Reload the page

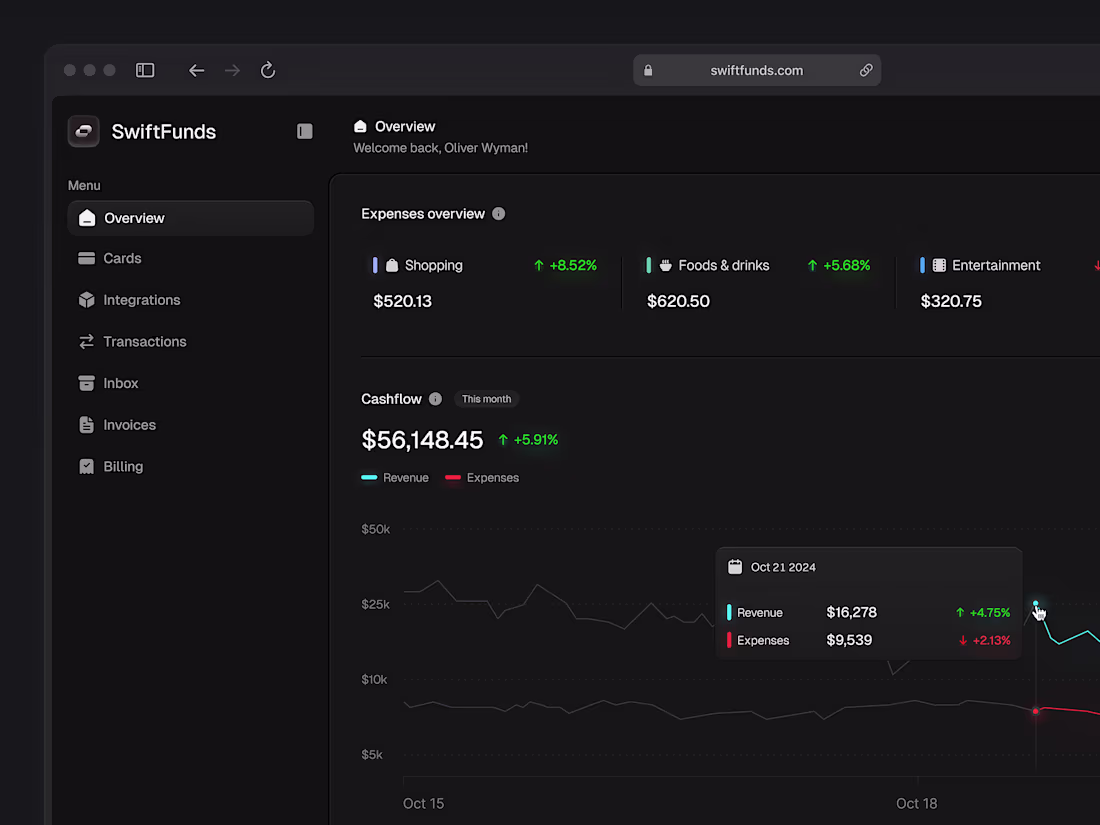tap(268, 70)
